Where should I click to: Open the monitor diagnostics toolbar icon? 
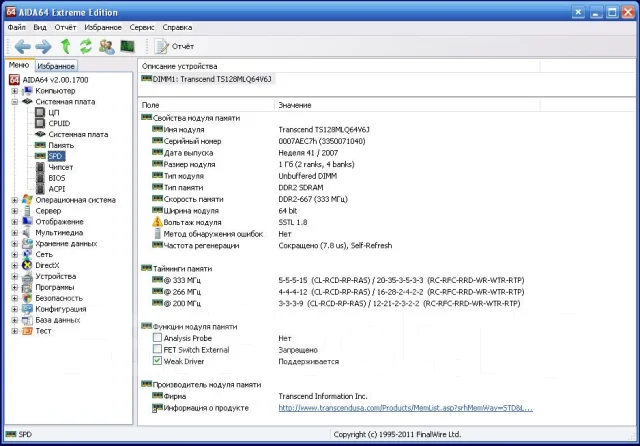tap(128, 46)
